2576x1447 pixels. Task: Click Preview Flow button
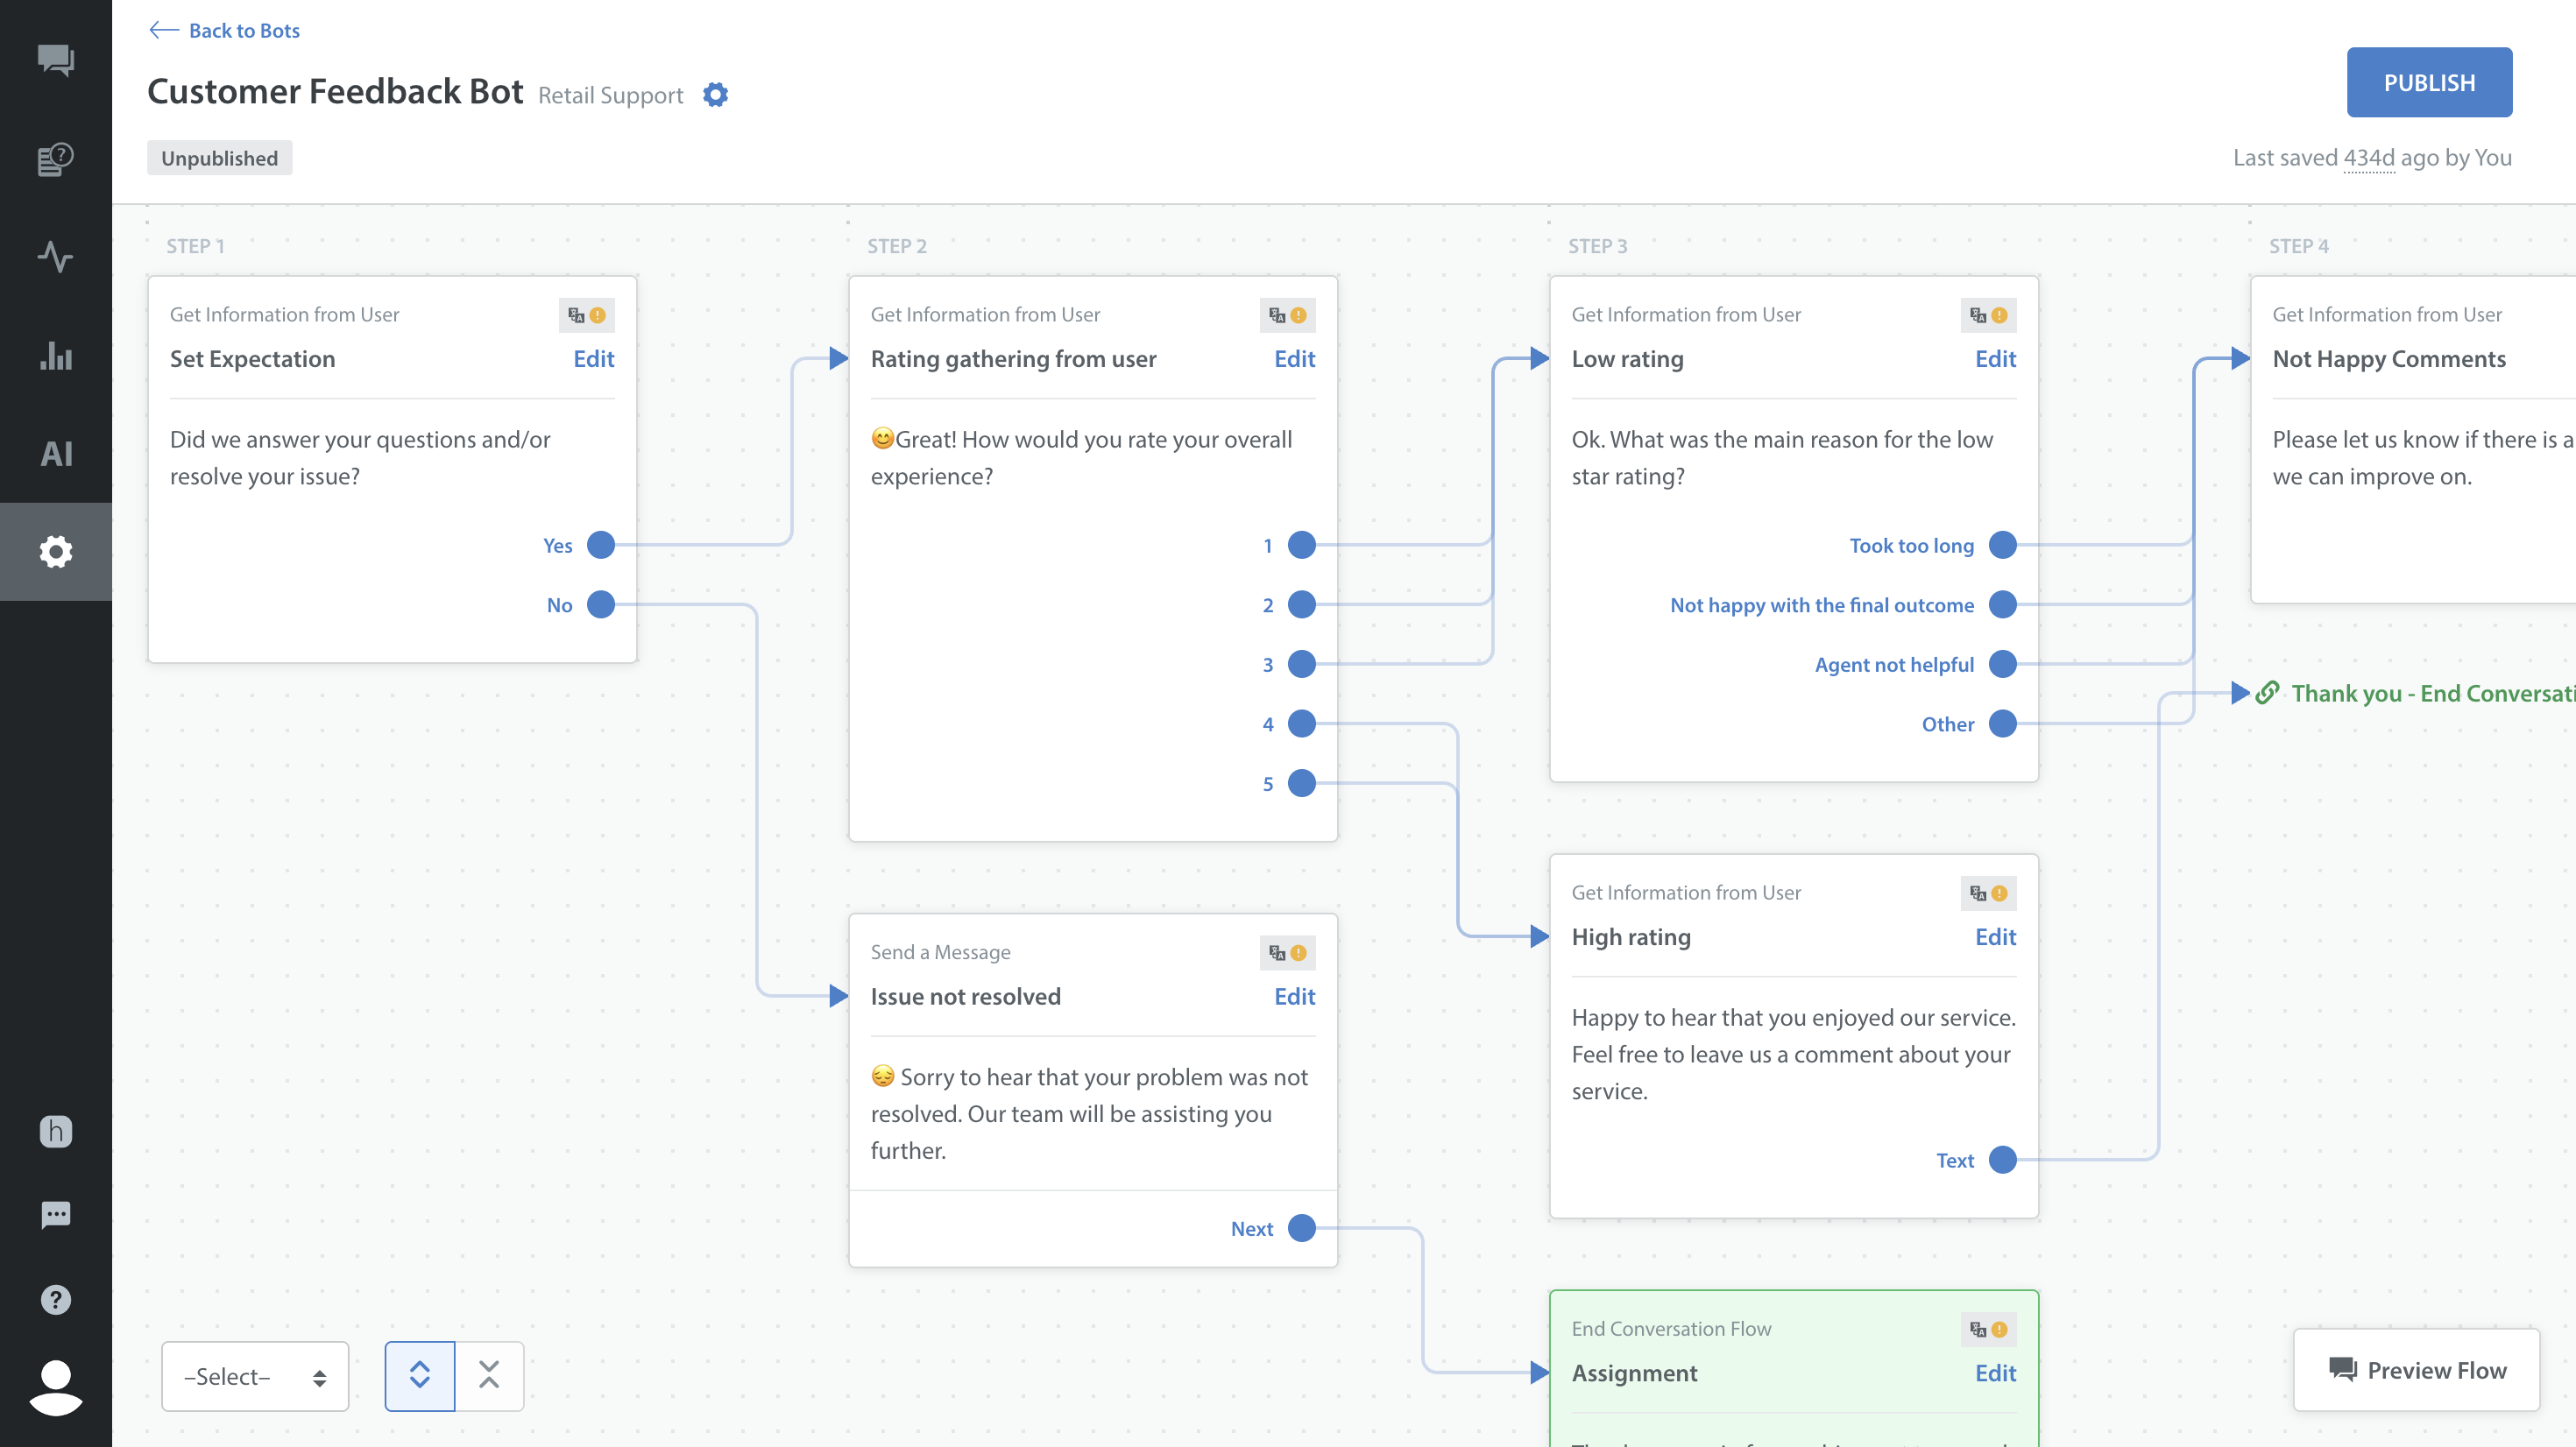pos(2416,1370)
